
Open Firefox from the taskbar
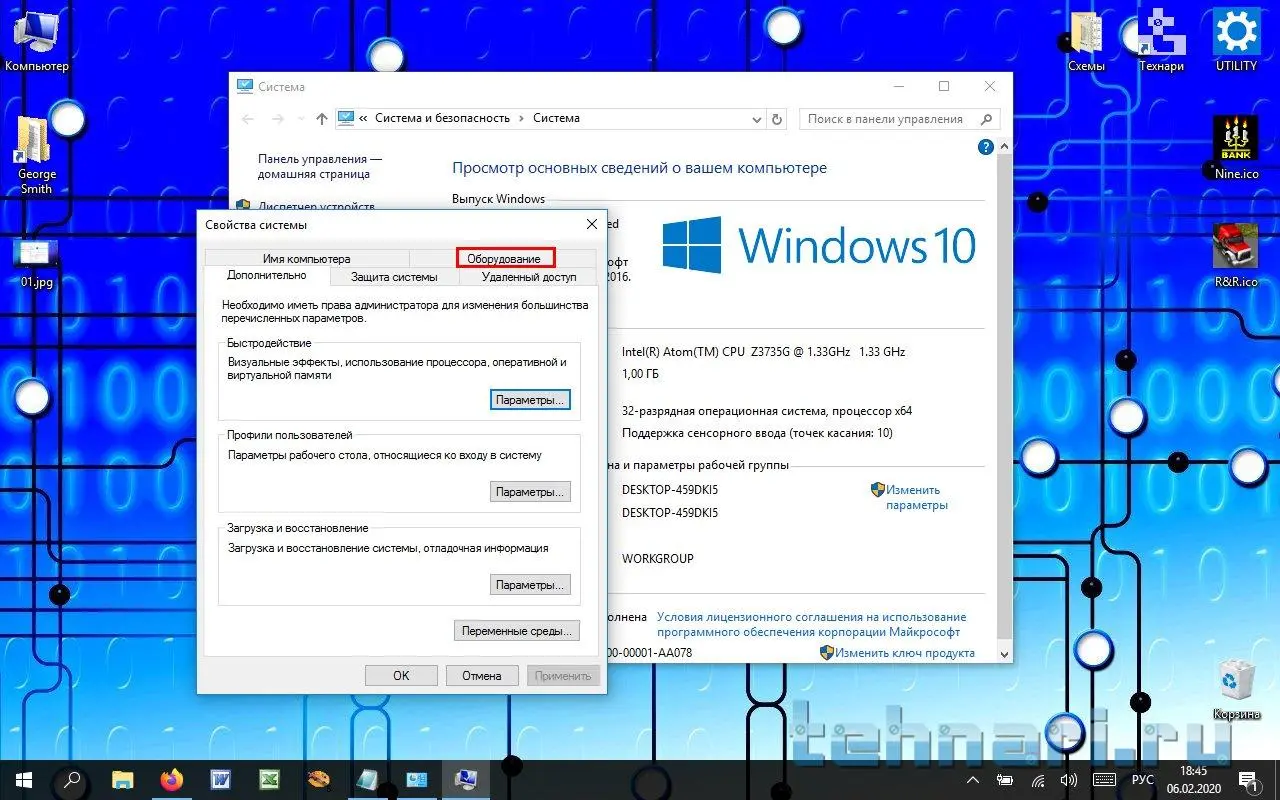tap(172, 780)
